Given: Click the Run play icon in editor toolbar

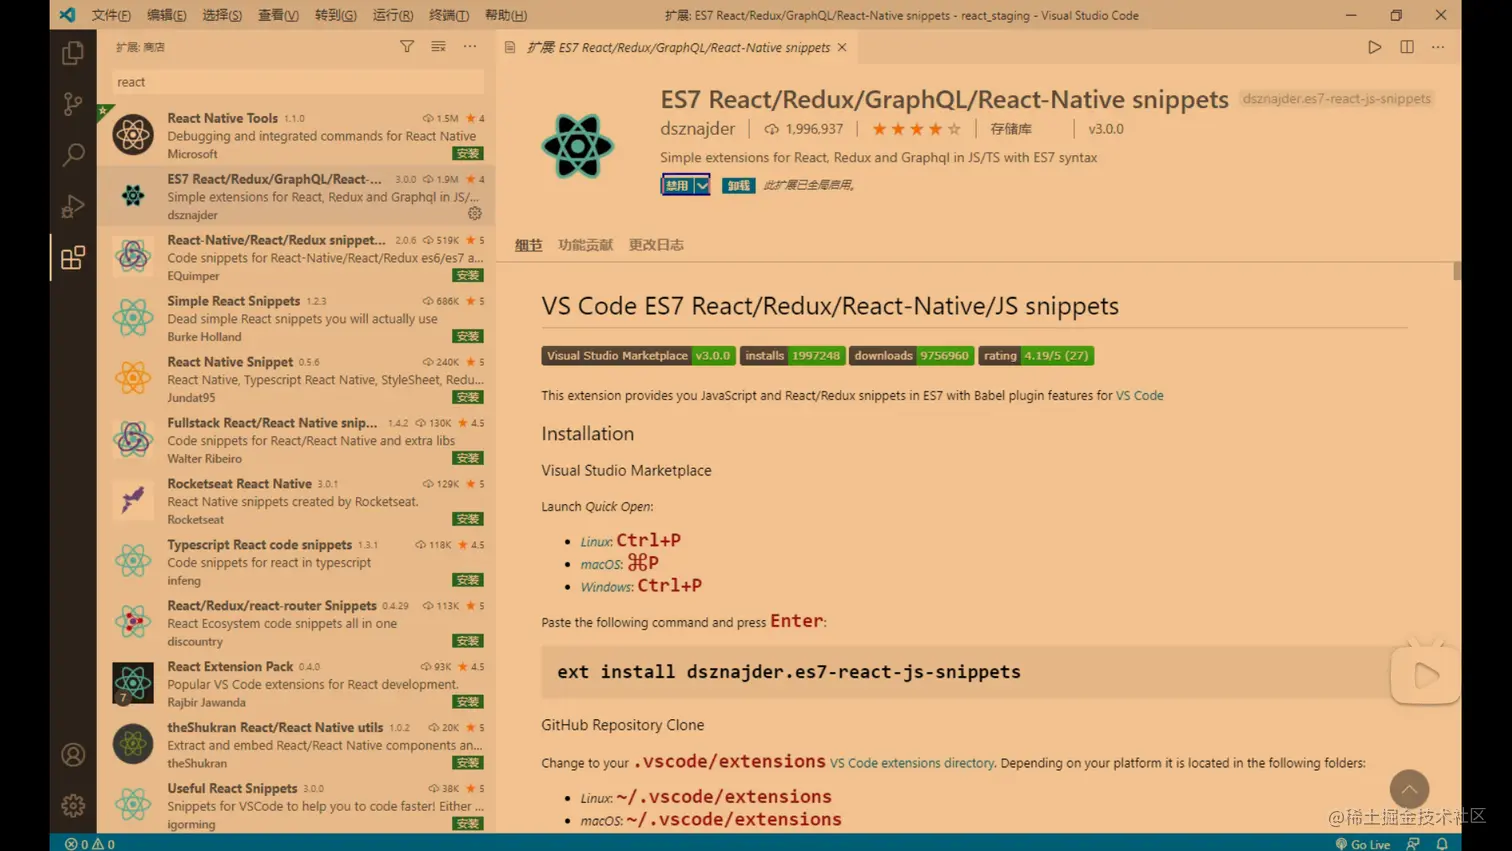Looking at the screenshot, I should pyautogui.click(x=1375, y=47).
